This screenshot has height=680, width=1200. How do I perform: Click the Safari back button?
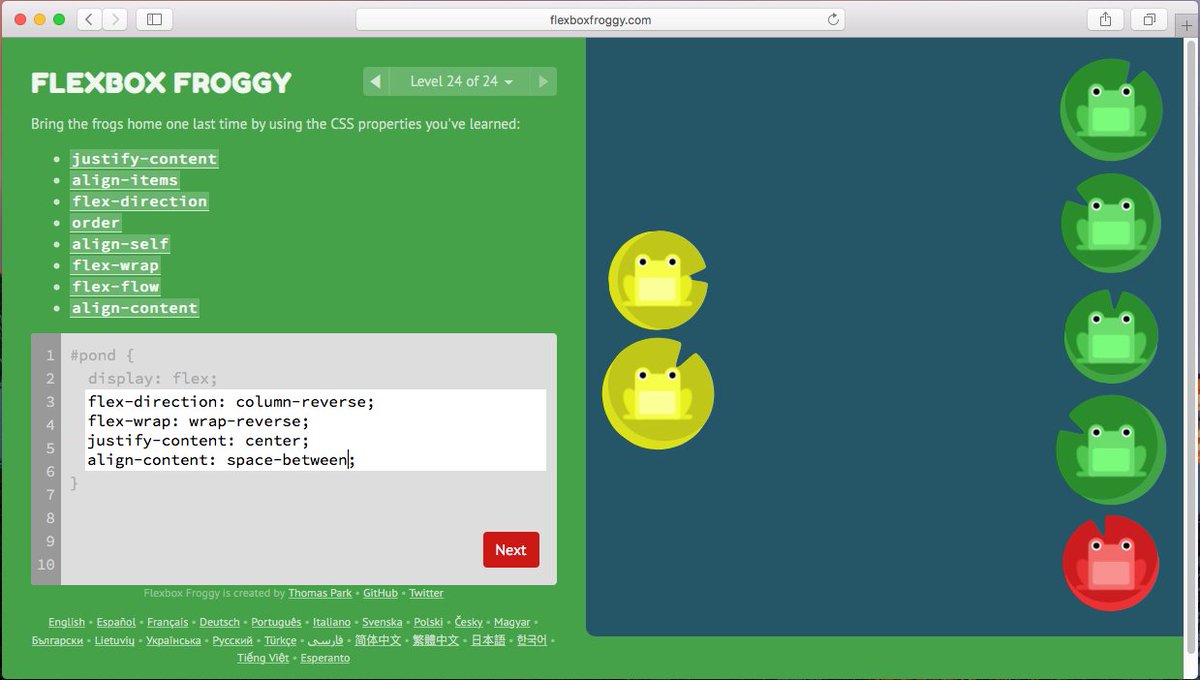[x=89, y=19]
